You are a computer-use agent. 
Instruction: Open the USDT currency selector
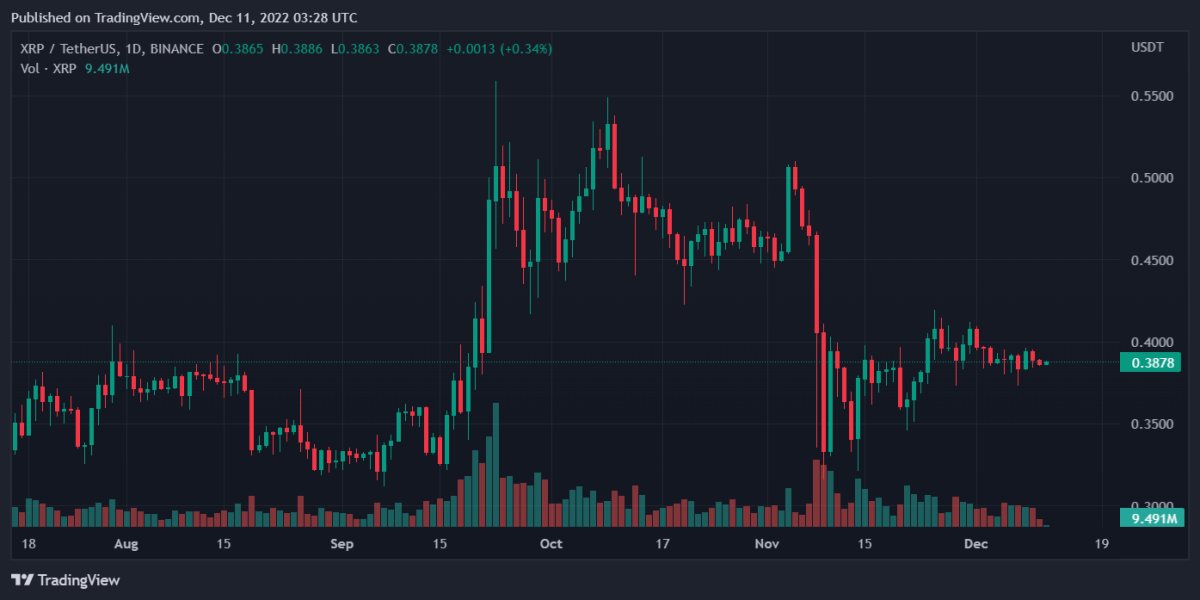tap(1146, 48)
